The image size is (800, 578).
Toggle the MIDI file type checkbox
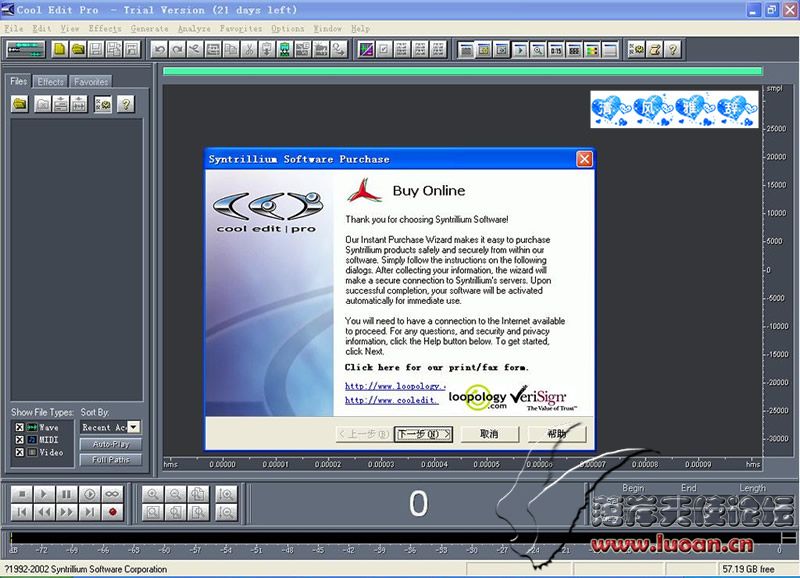point(19,439)
